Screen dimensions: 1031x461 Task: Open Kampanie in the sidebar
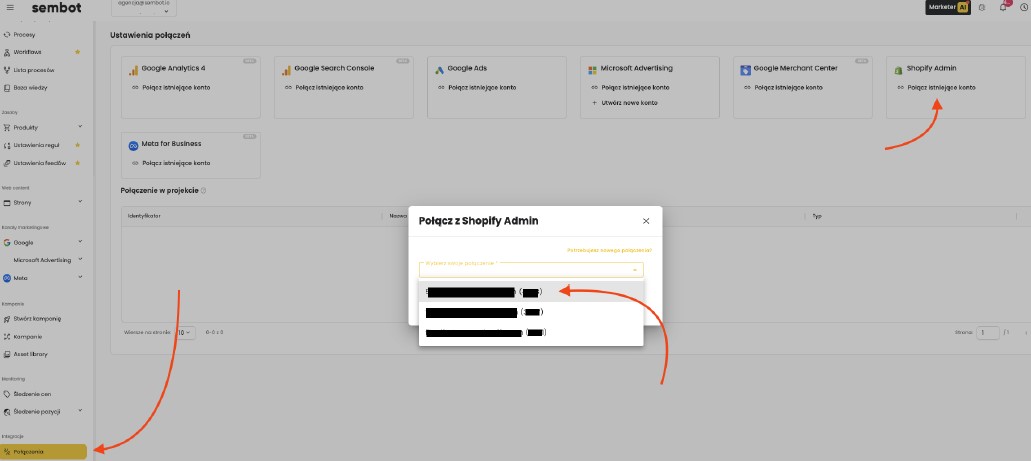click(x=28, y=336)
